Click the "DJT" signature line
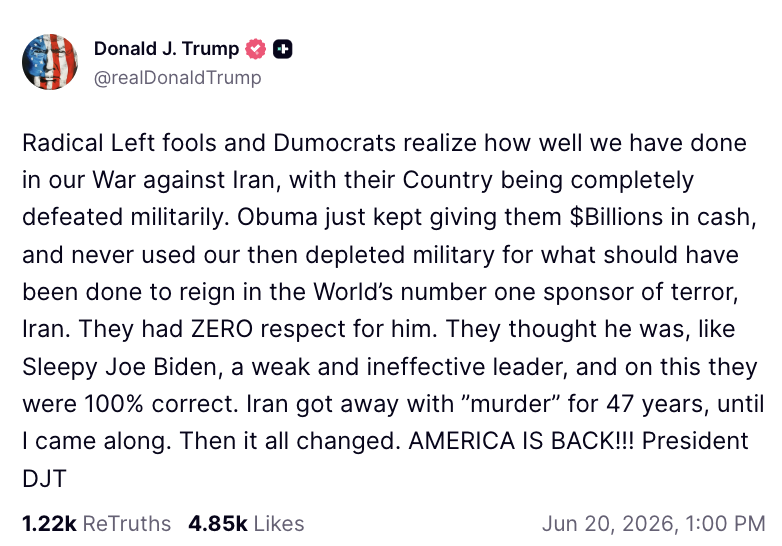 (x=44, y=479)
